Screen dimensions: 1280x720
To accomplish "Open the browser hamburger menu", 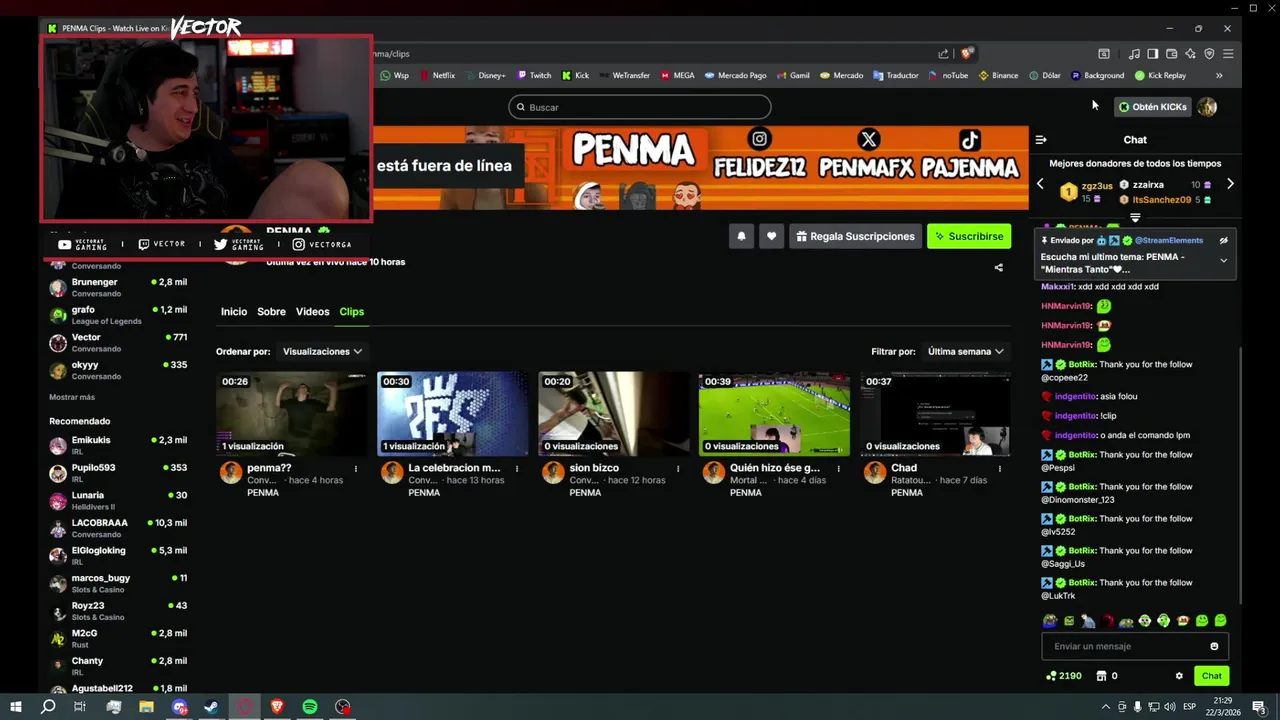I will [x=1228, y=54].
